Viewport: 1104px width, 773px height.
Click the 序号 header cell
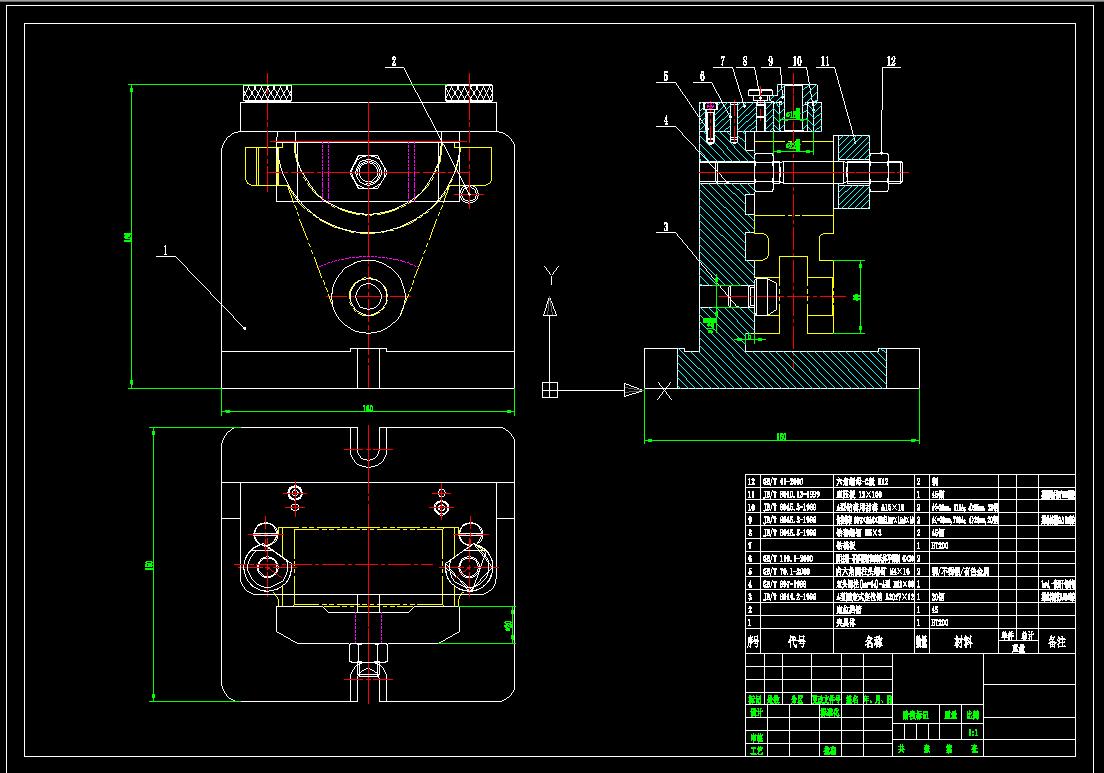tap(753, 642)
